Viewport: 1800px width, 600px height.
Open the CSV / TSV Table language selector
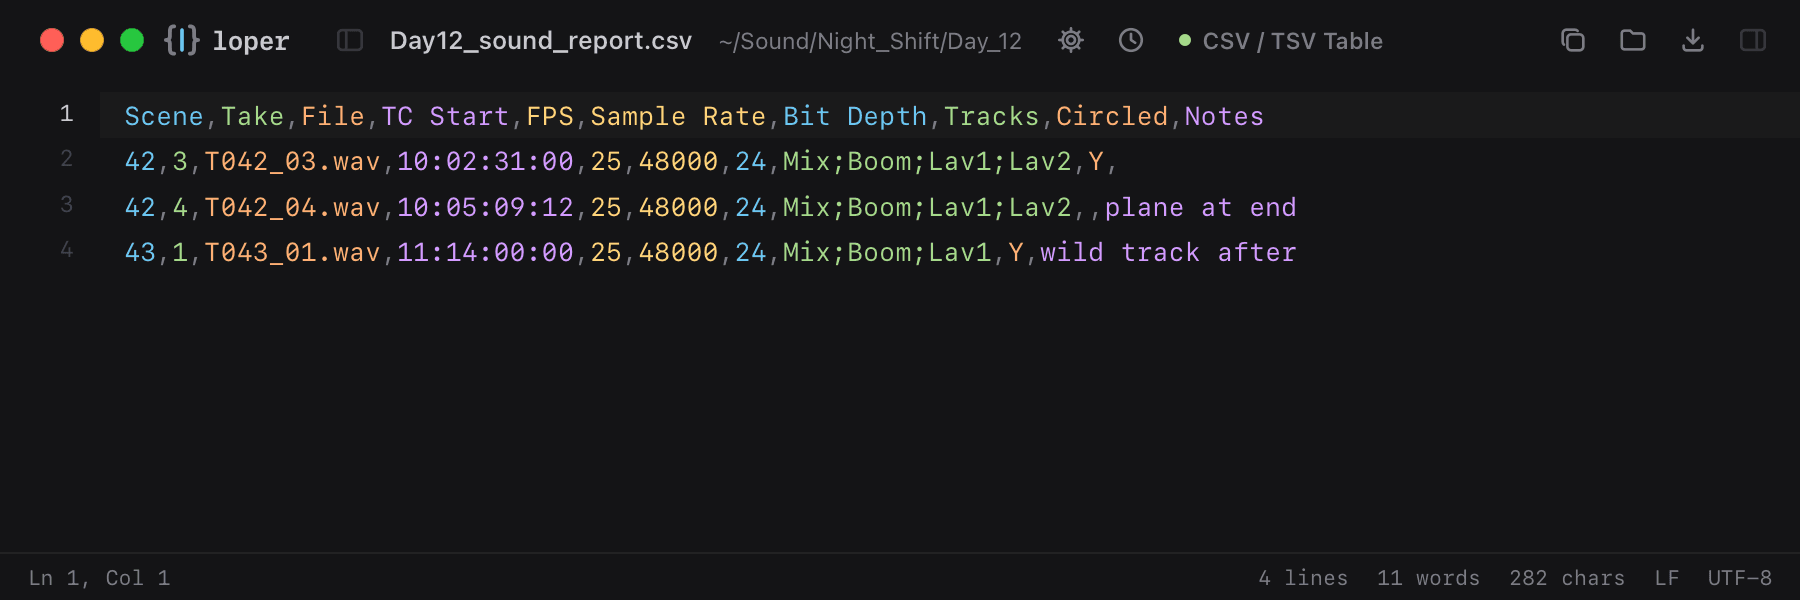click(1281, 41)
